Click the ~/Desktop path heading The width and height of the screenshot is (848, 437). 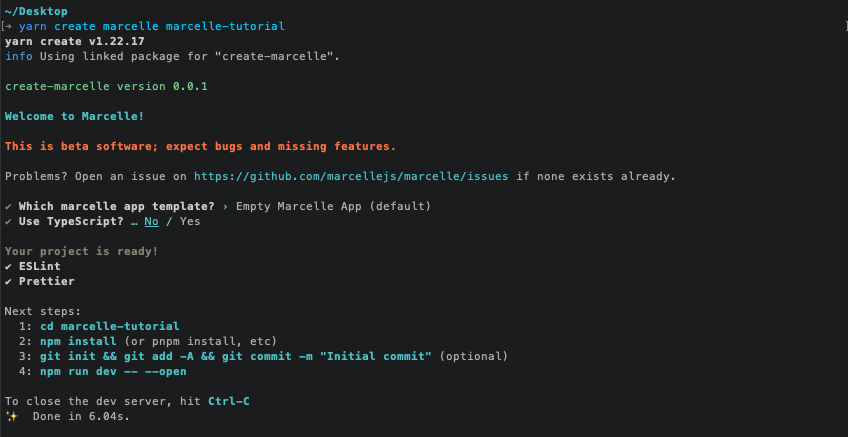point(36,11)
